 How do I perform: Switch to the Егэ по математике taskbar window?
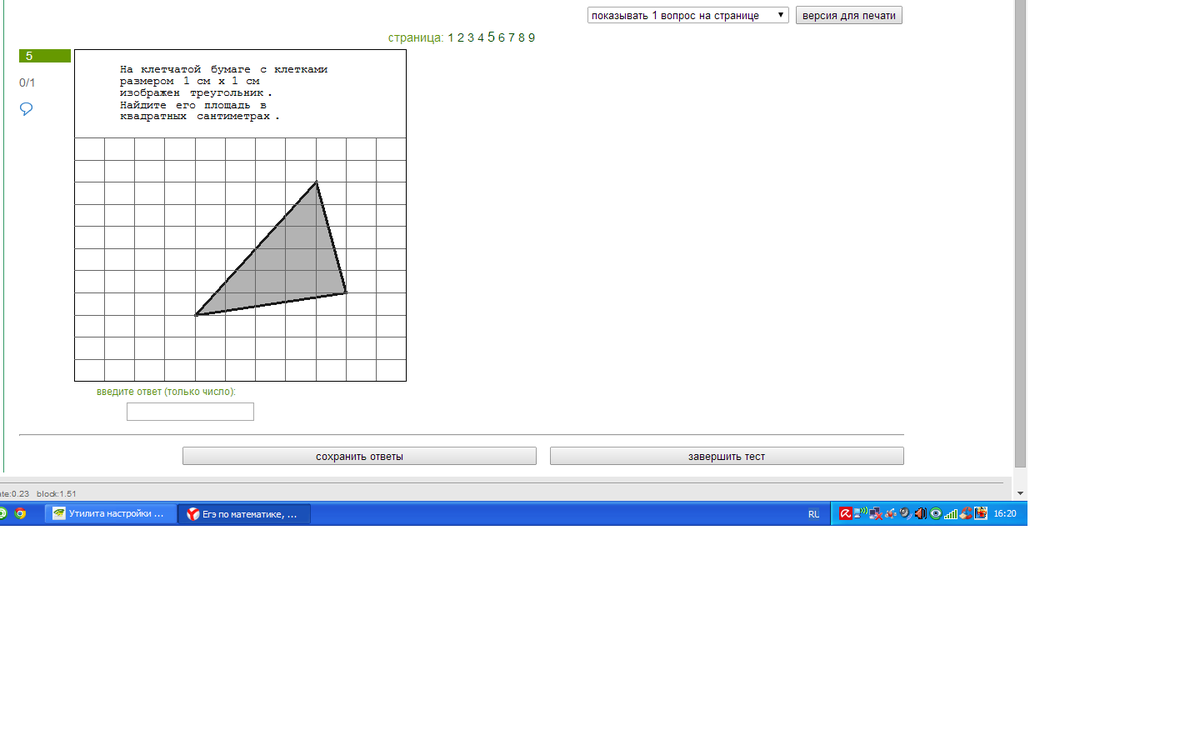(x=245, y=514)
